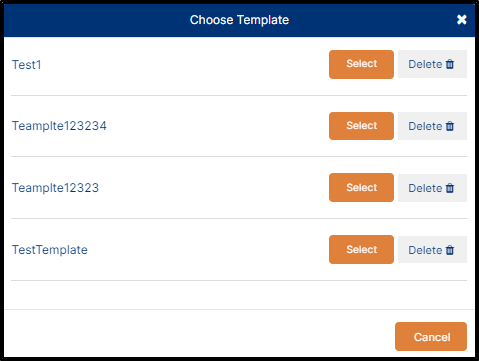Click the Teamplte123234 template name

pos(59,126)
